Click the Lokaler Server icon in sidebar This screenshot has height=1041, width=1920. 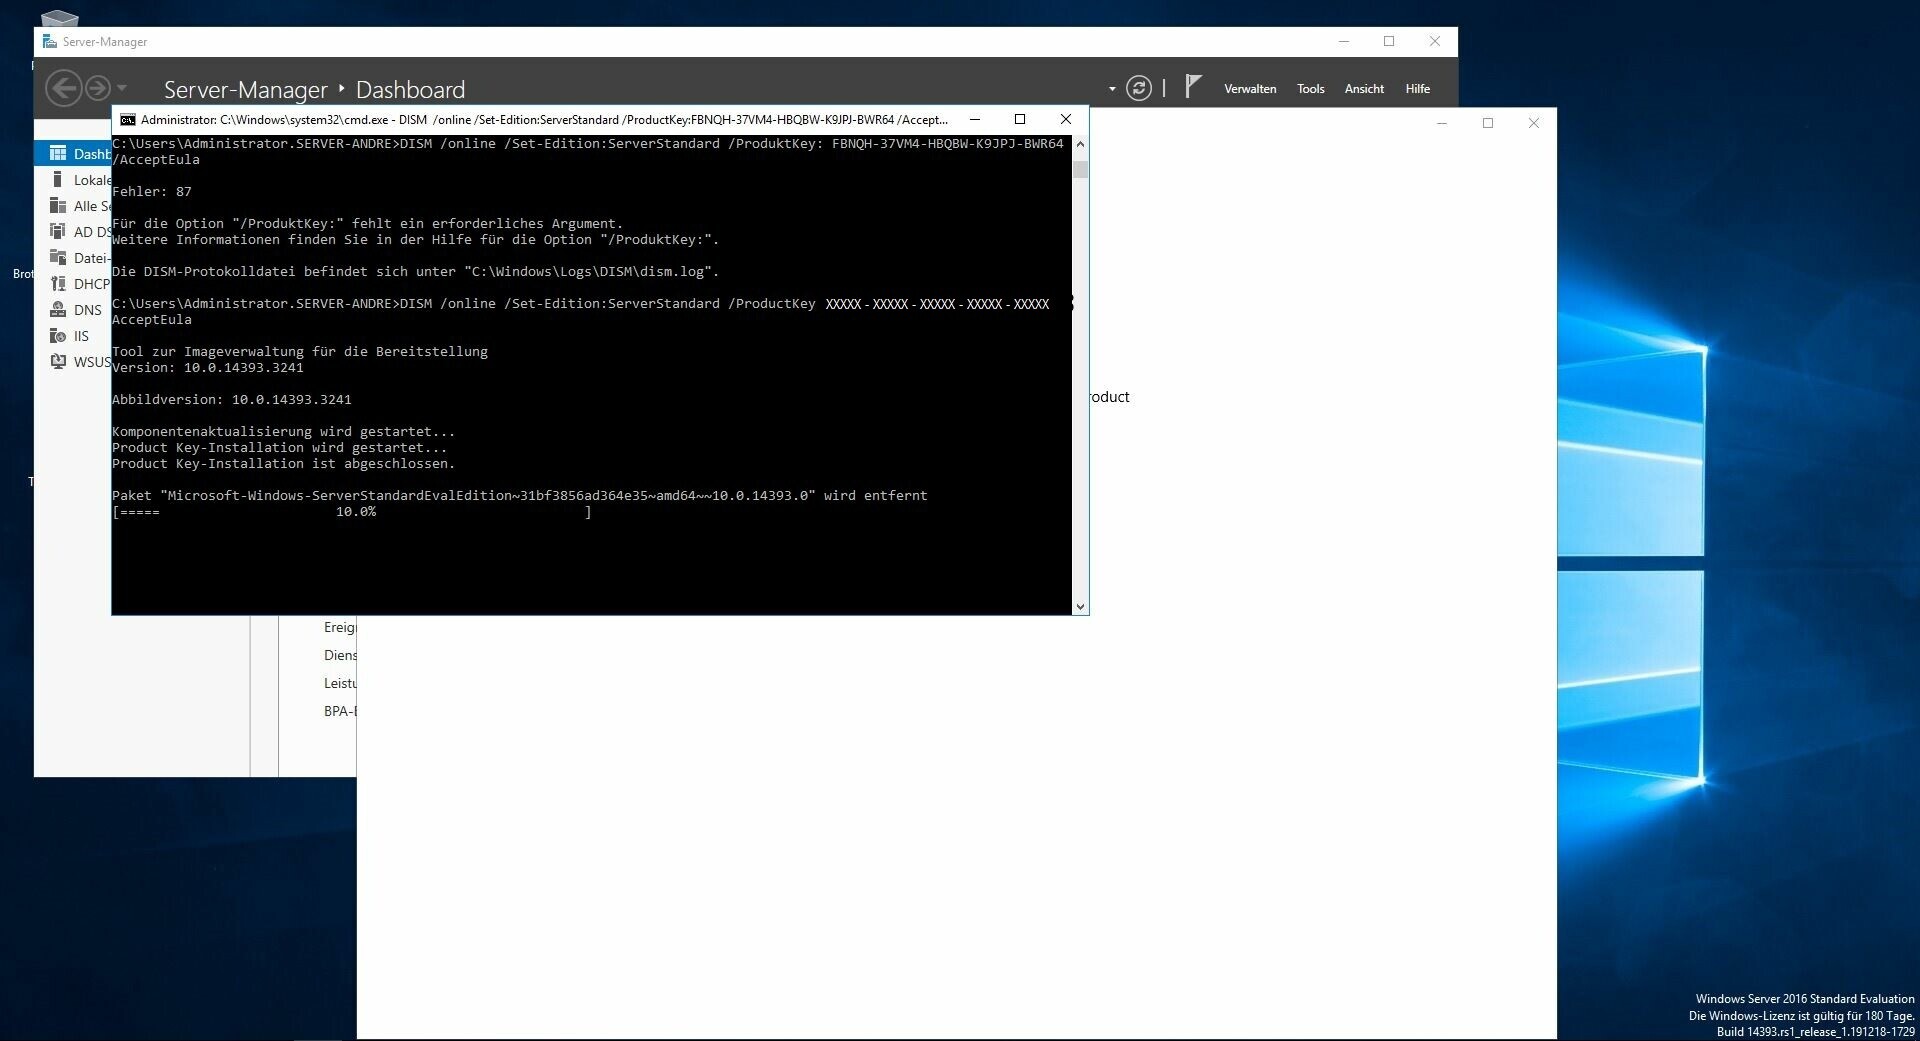click(58, 179)
